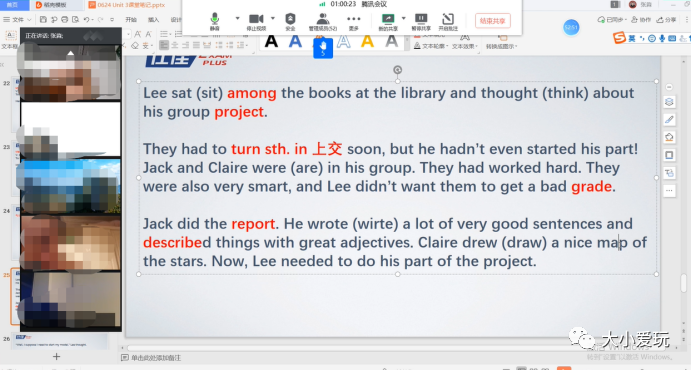This screenshot has height=370, width=692.
Task: Click the undo arrow icon
Action: (x=86, y=19)
